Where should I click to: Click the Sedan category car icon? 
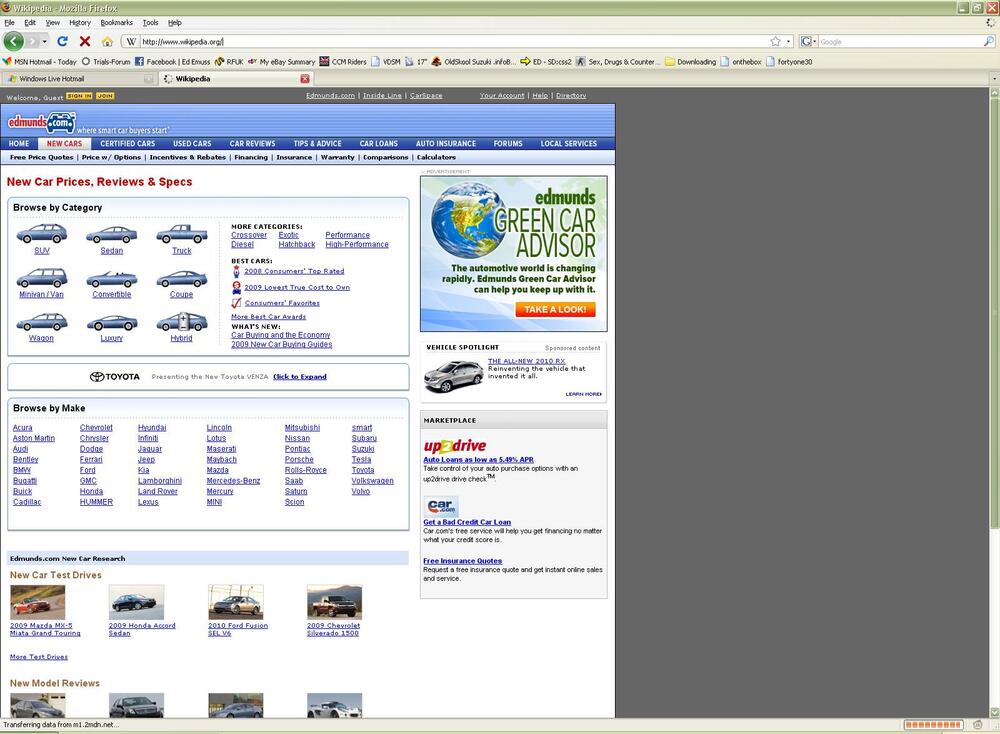pyautogui.click(x=112, y=234)
